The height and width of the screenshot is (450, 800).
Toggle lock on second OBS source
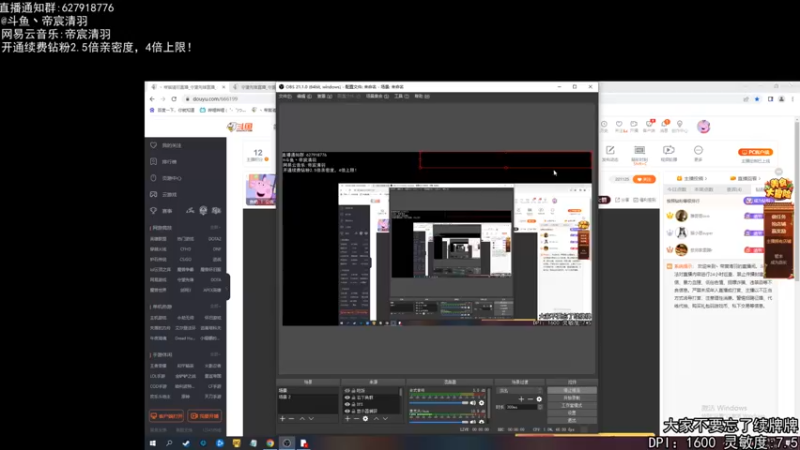[353, 397]
